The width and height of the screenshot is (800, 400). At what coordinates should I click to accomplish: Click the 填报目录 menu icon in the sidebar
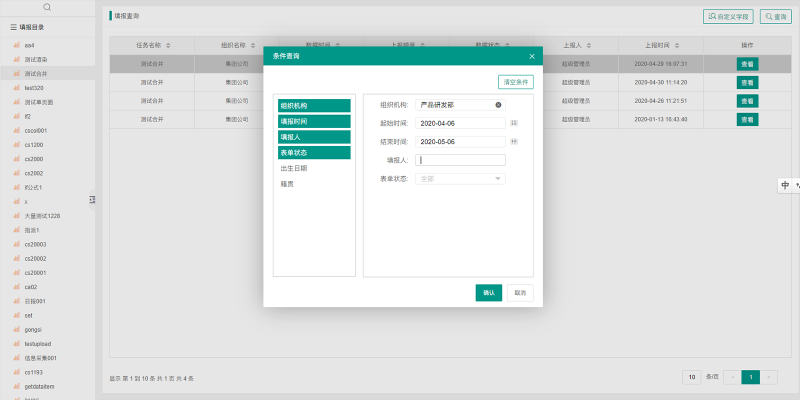point(14,28)
